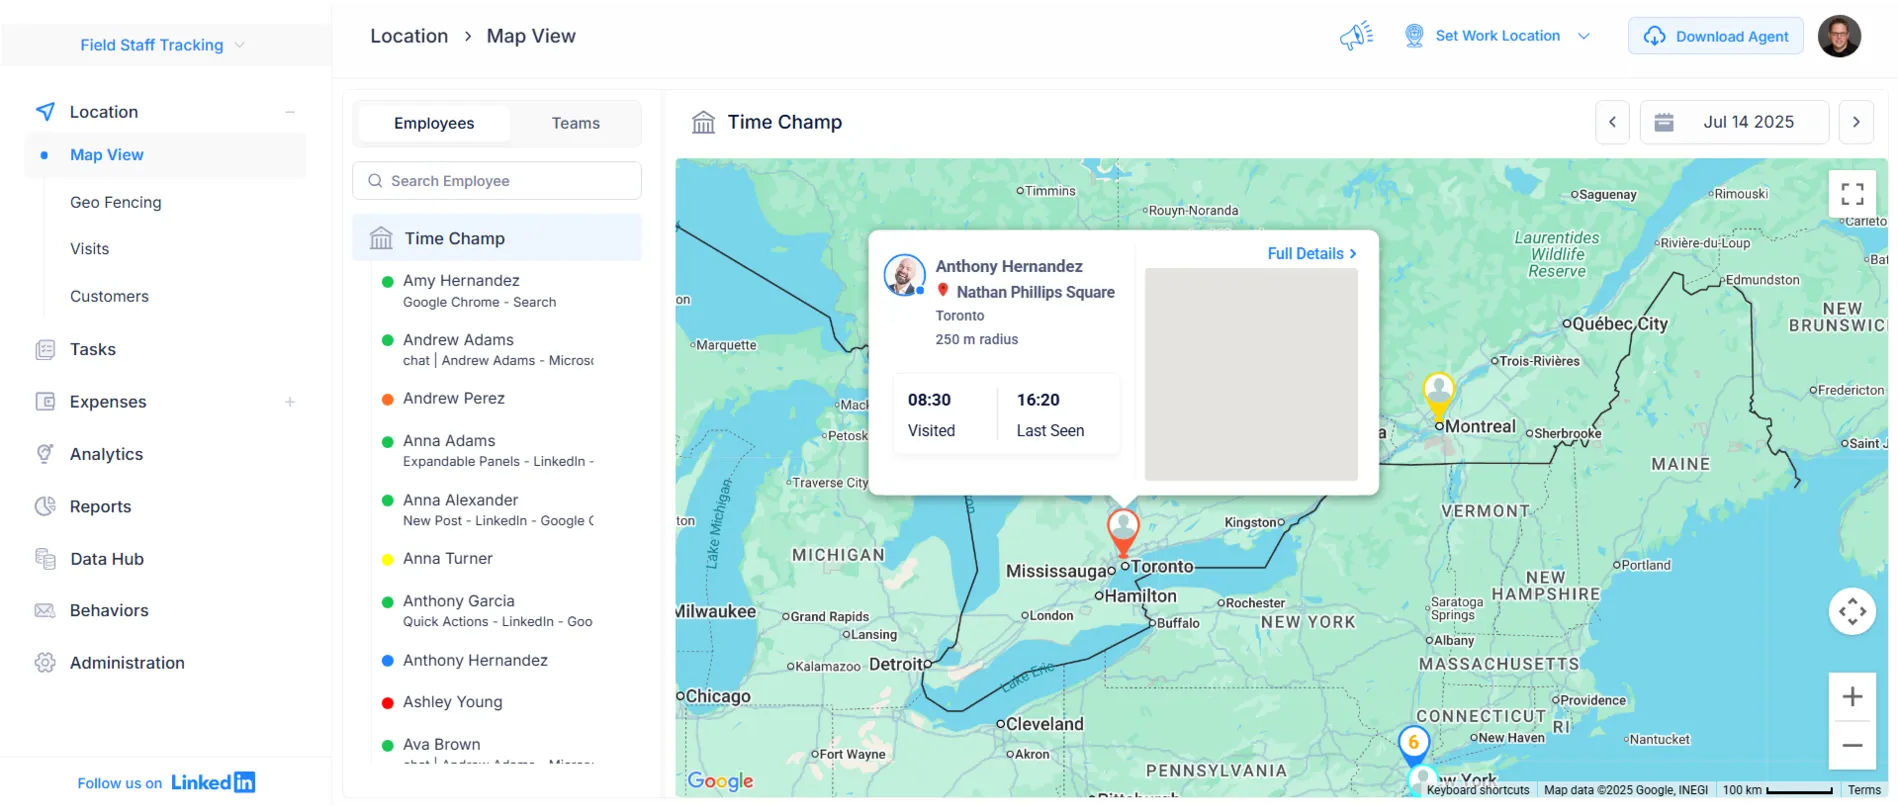Click the Behaviors sidebar icon
This screenshot has width=1898, height=809.
tap(45, 610)
